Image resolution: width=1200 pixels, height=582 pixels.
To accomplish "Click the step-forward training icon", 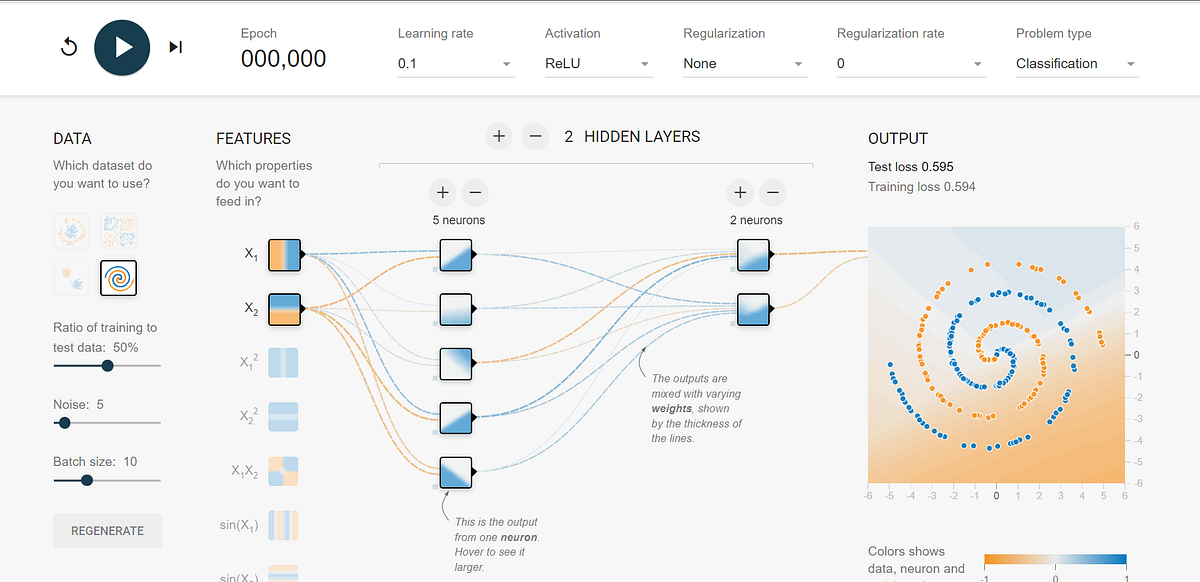I will [x=175, y=47].
